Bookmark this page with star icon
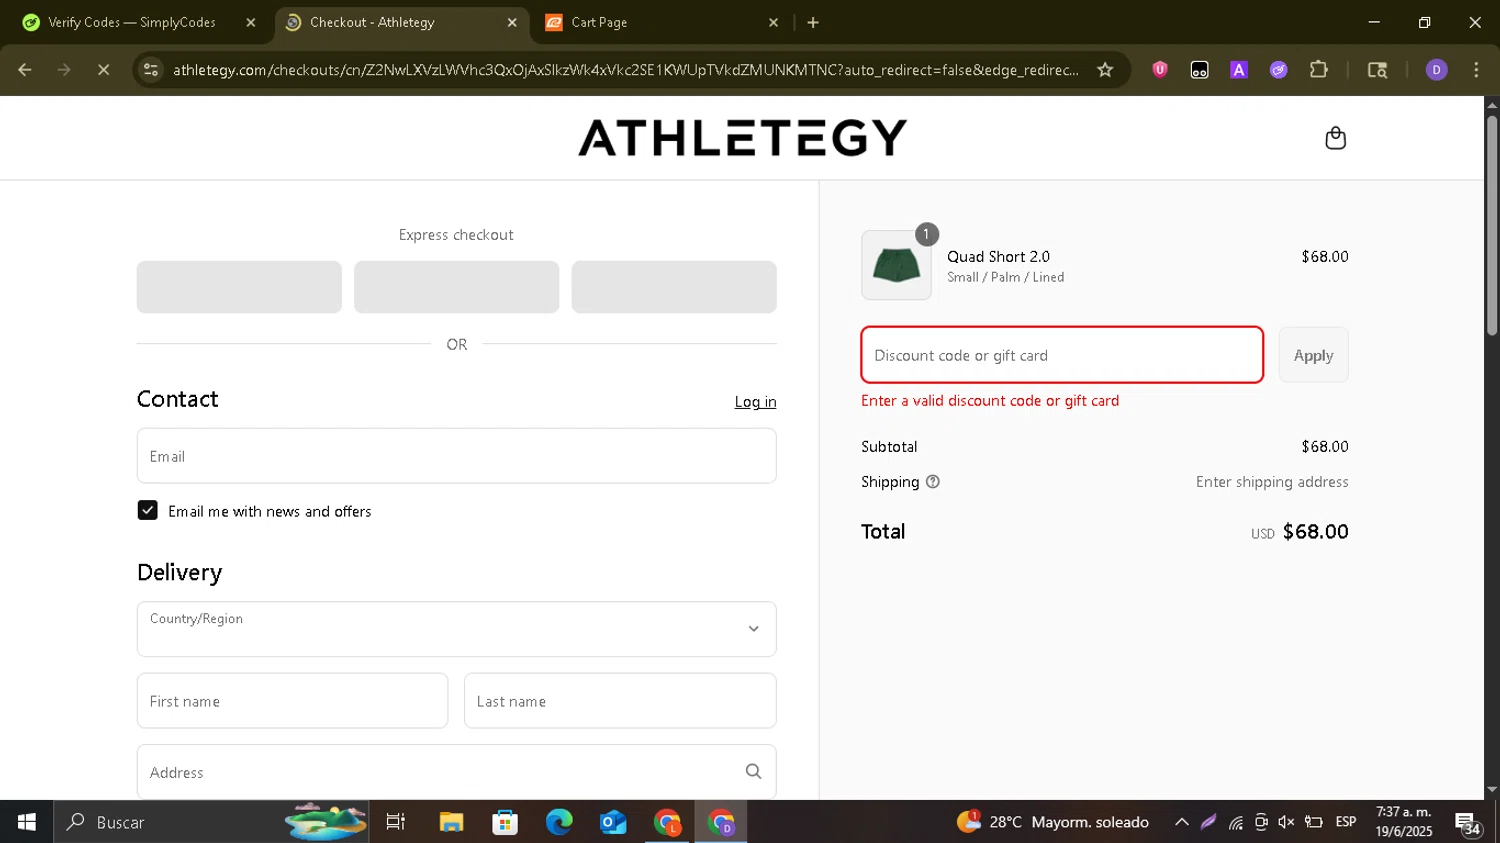 coord(1105,70)
